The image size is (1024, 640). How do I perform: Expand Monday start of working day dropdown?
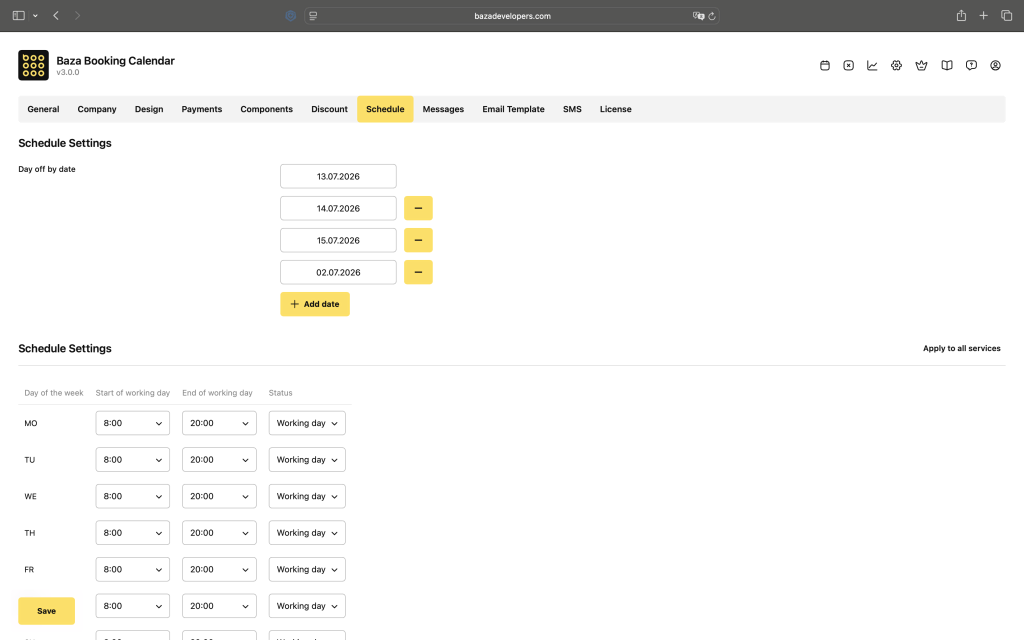[x=133, y=423]
